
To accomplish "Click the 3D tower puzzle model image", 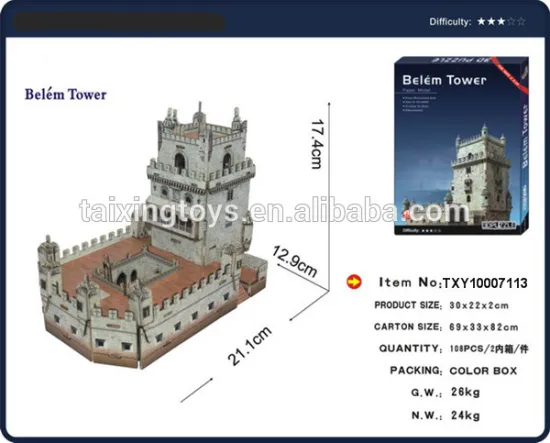I will tap(153, 236).
